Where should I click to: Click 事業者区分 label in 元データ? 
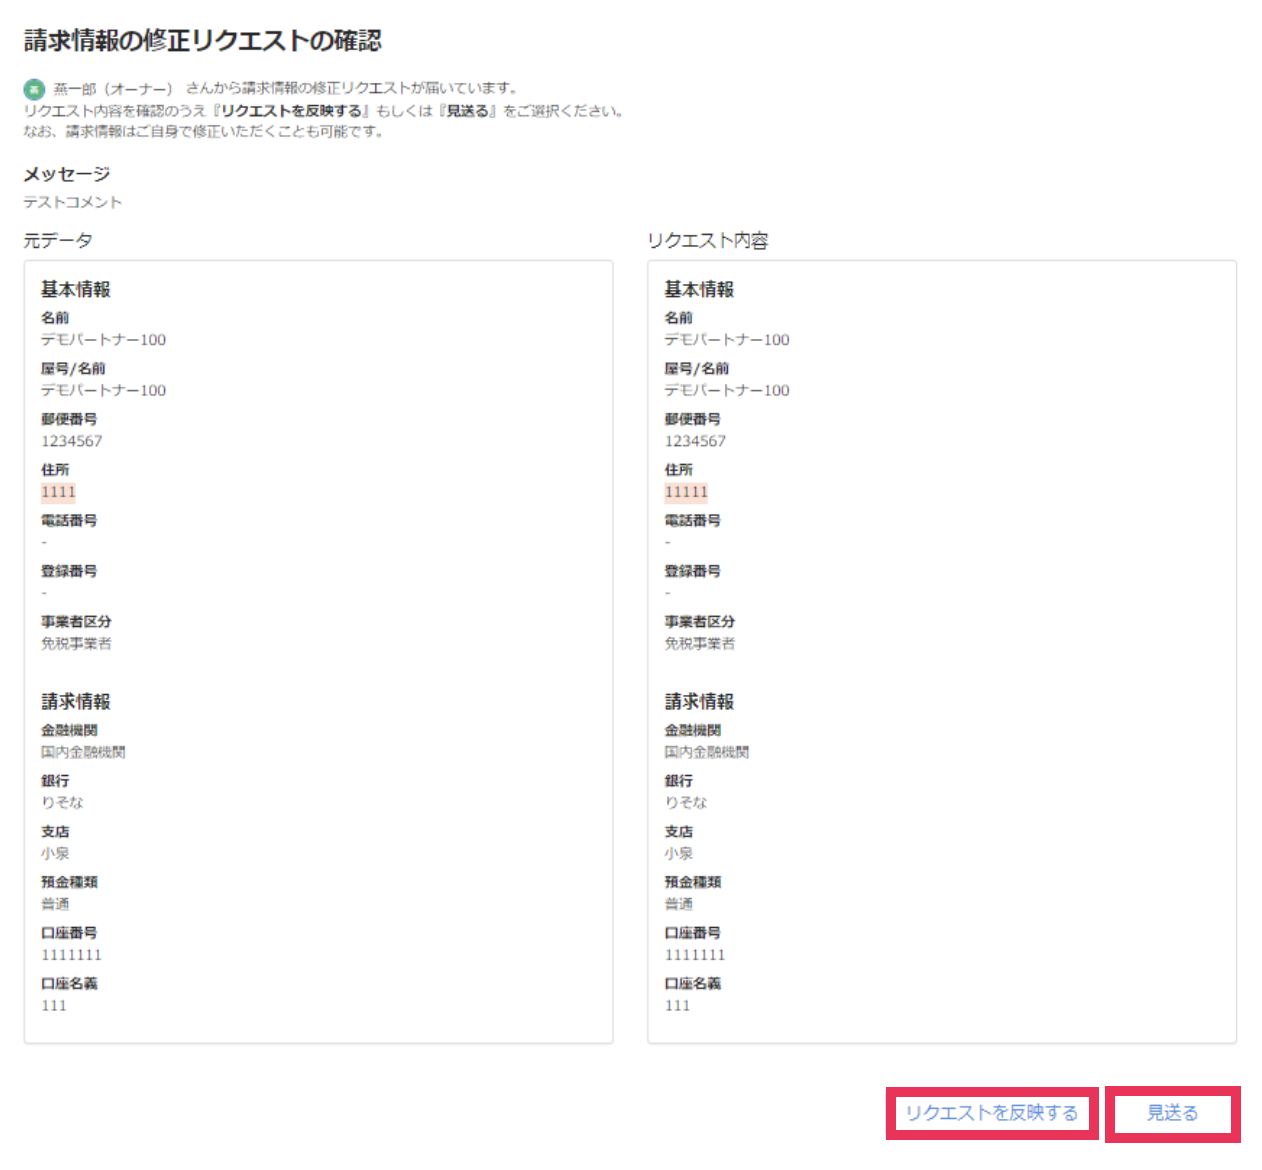pos(76,622)
